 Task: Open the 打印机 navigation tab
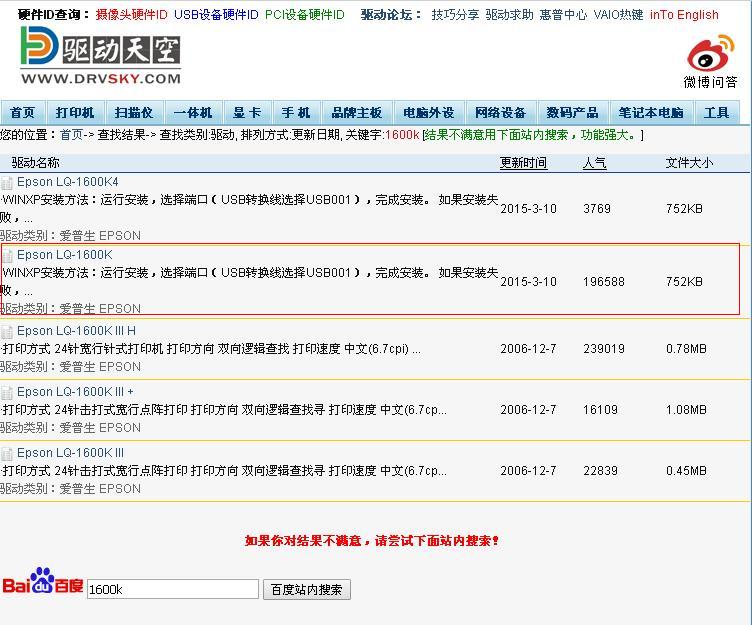tap(75, 113)
